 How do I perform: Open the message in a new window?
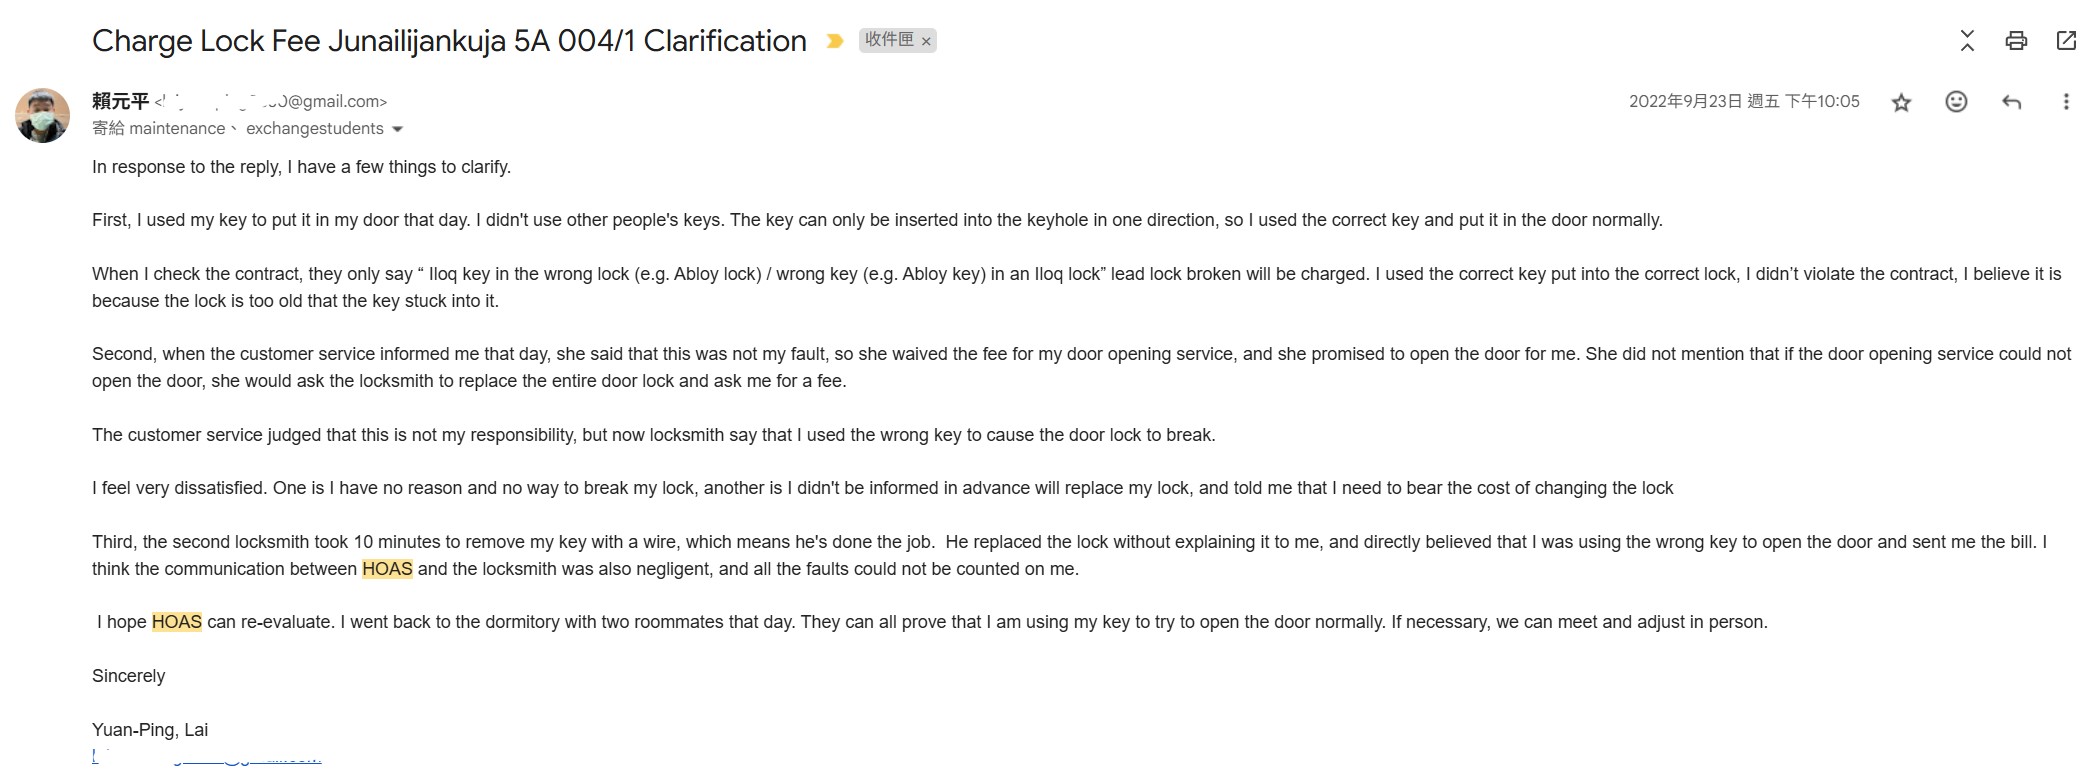click(x=2066, y=41)
